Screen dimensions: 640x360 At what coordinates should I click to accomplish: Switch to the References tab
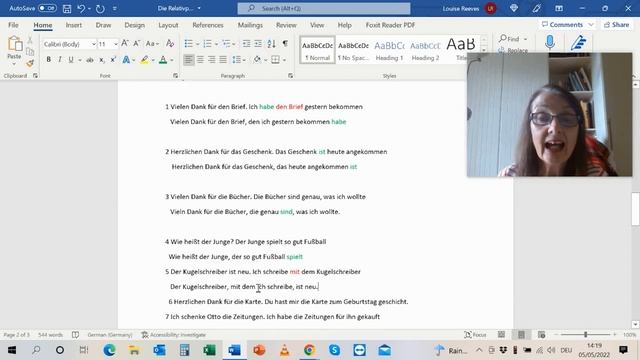pyautogui.click(x=208, y=25)
